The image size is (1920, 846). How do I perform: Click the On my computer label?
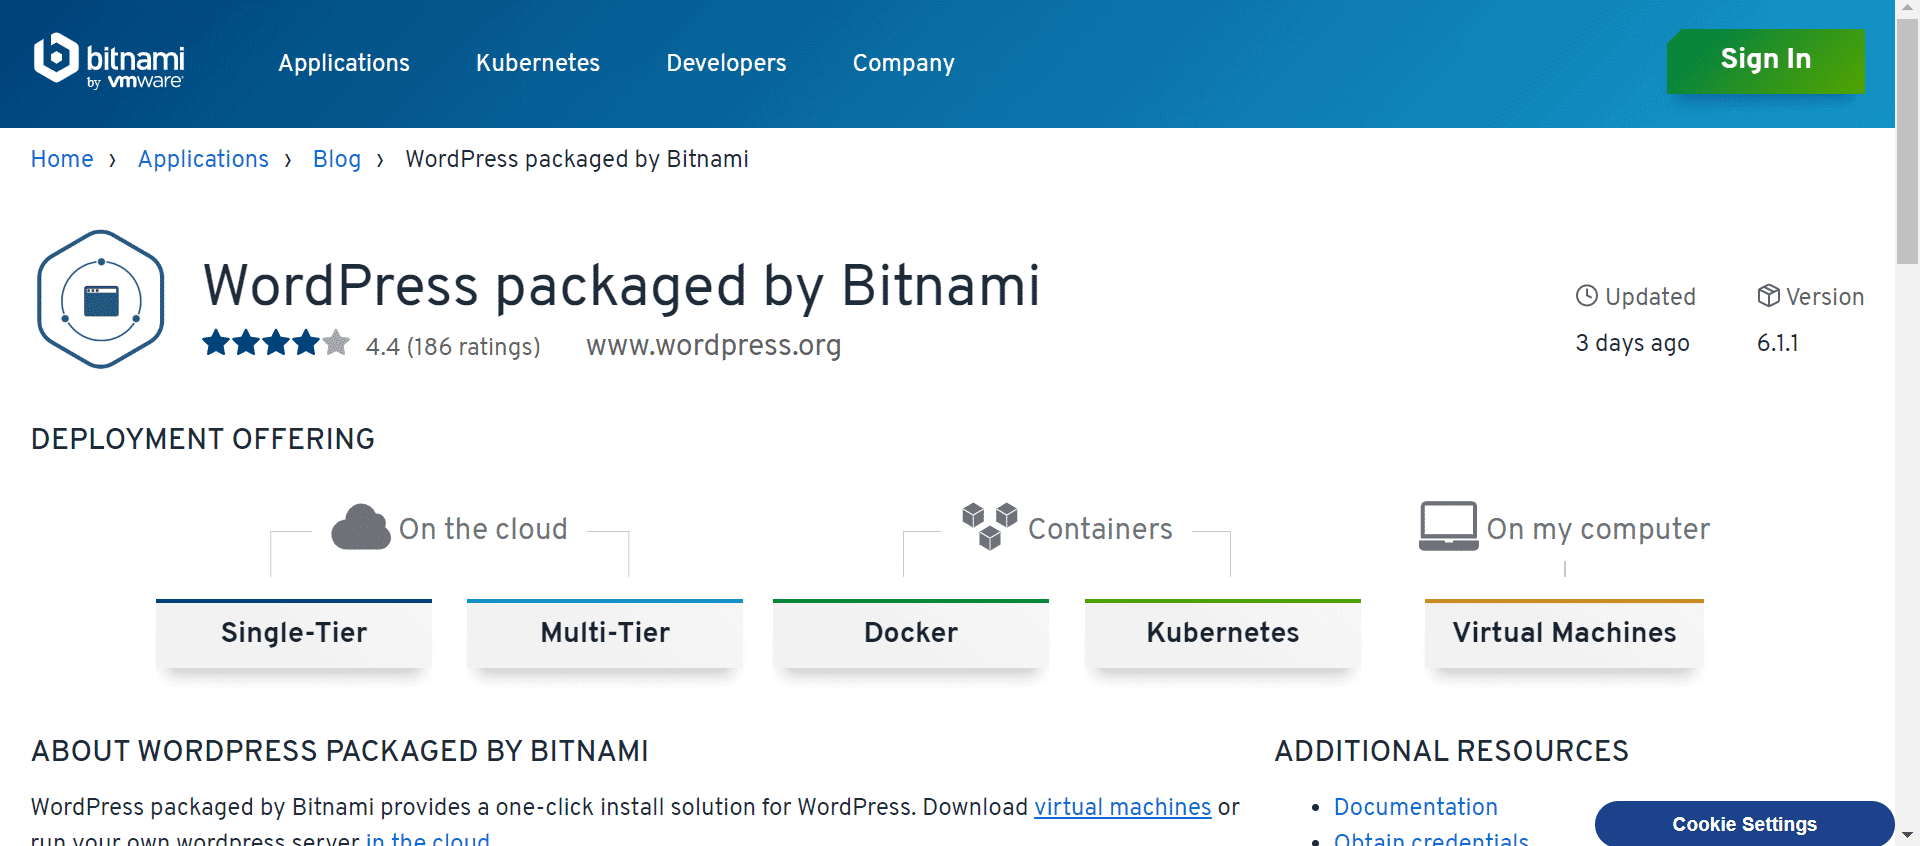[x=1598, y=529]
